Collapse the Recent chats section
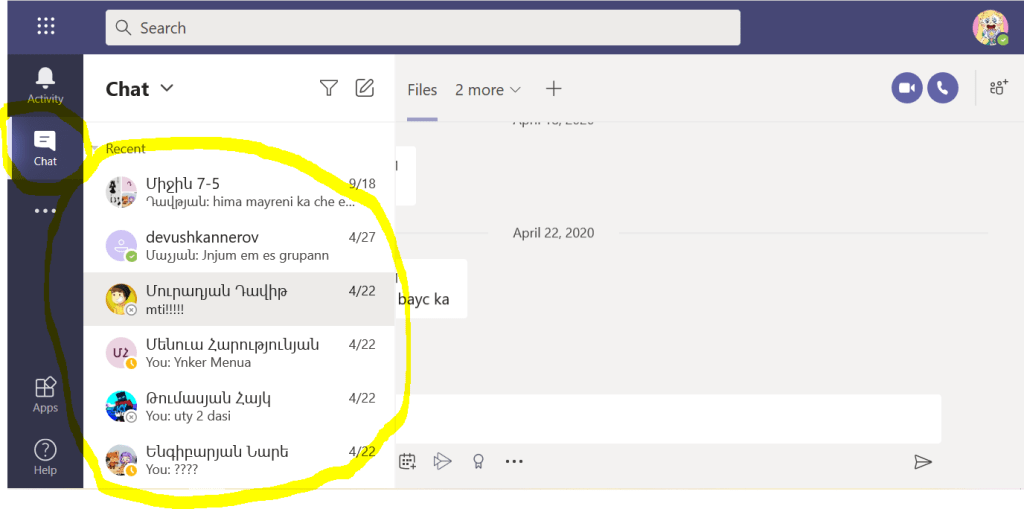This screenshot has width=1024, height=509. [96, 149]
